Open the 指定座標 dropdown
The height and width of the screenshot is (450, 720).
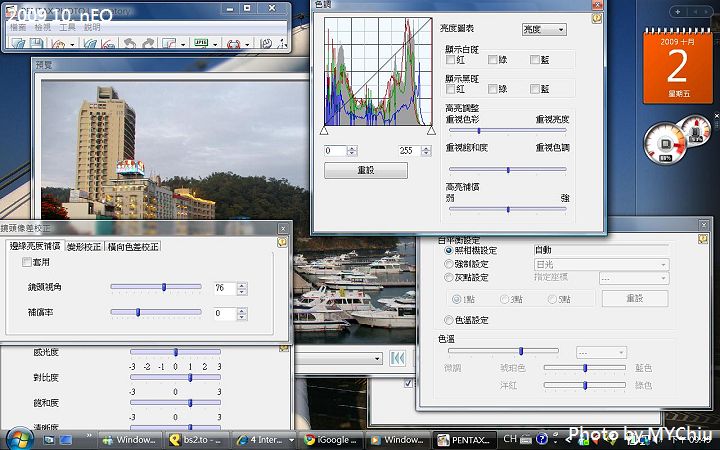(x=634, y=278)
